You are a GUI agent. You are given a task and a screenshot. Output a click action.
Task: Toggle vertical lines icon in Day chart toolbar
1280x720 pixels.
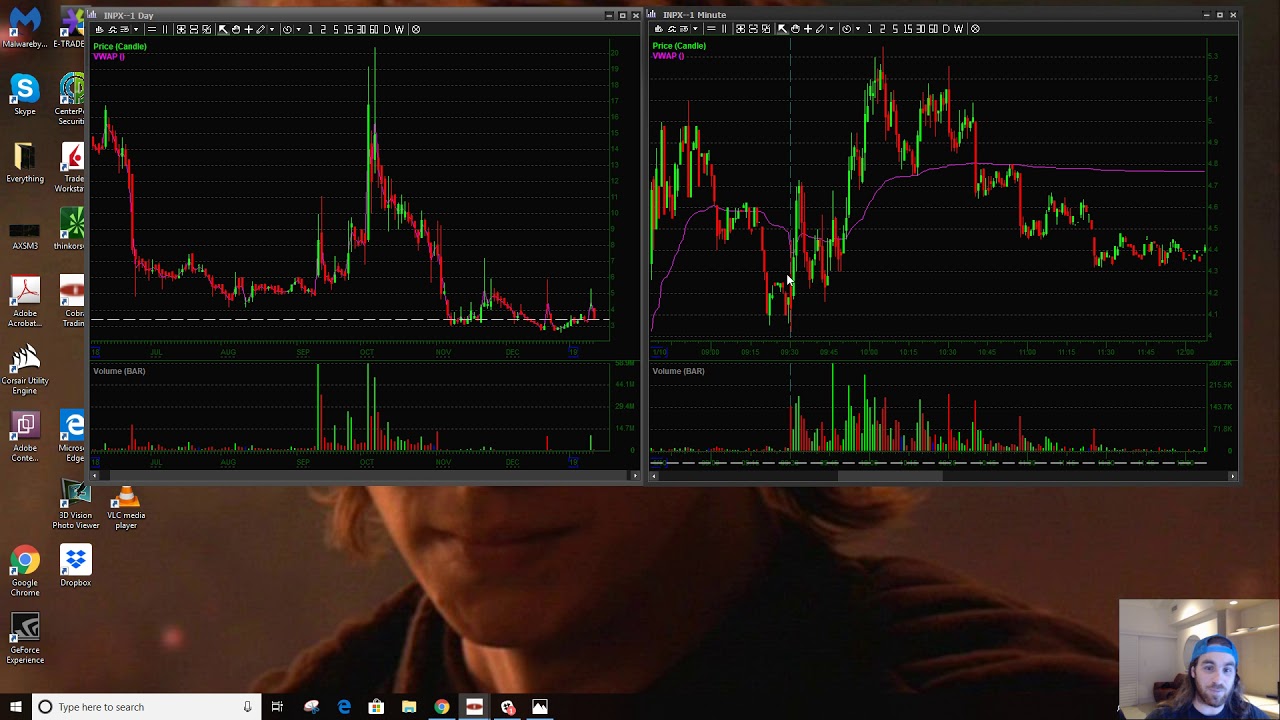(x=165, y=29)
